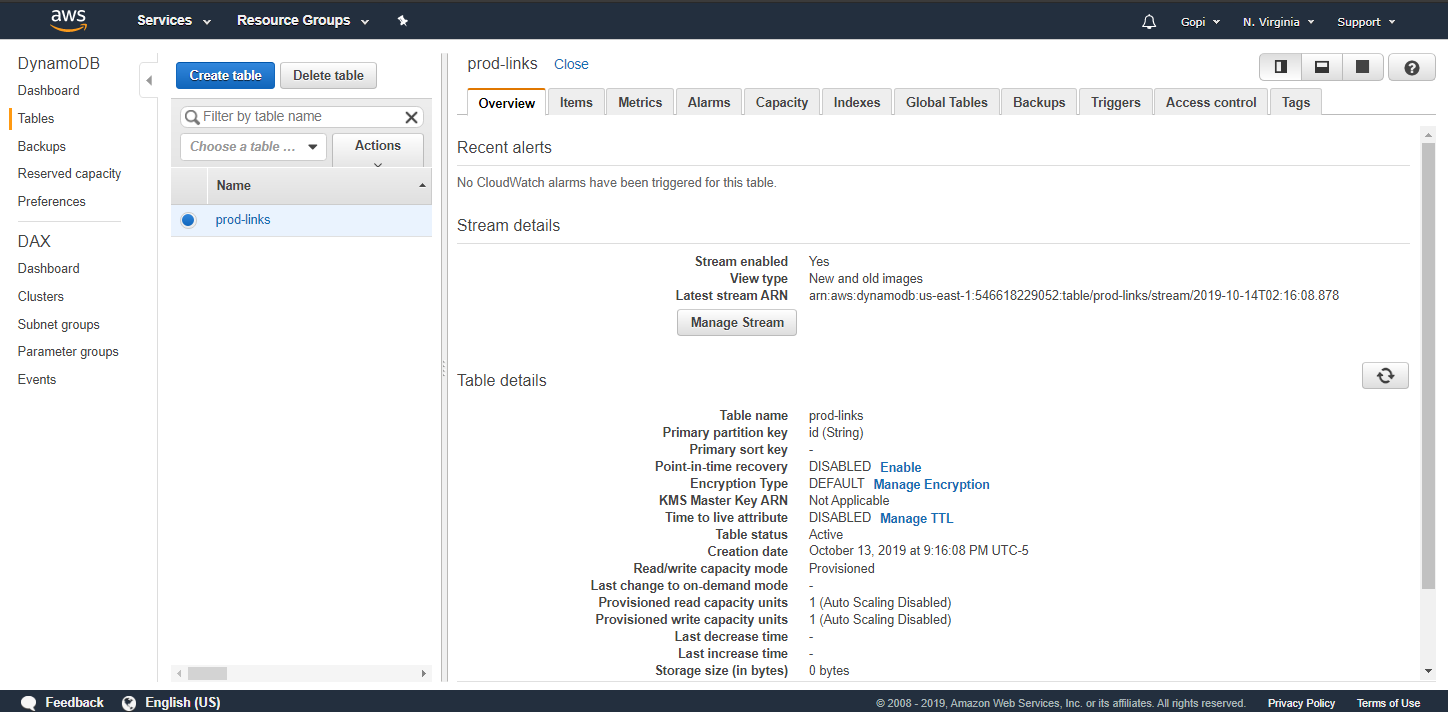Clear the table name filter with the X

point(411,117)
